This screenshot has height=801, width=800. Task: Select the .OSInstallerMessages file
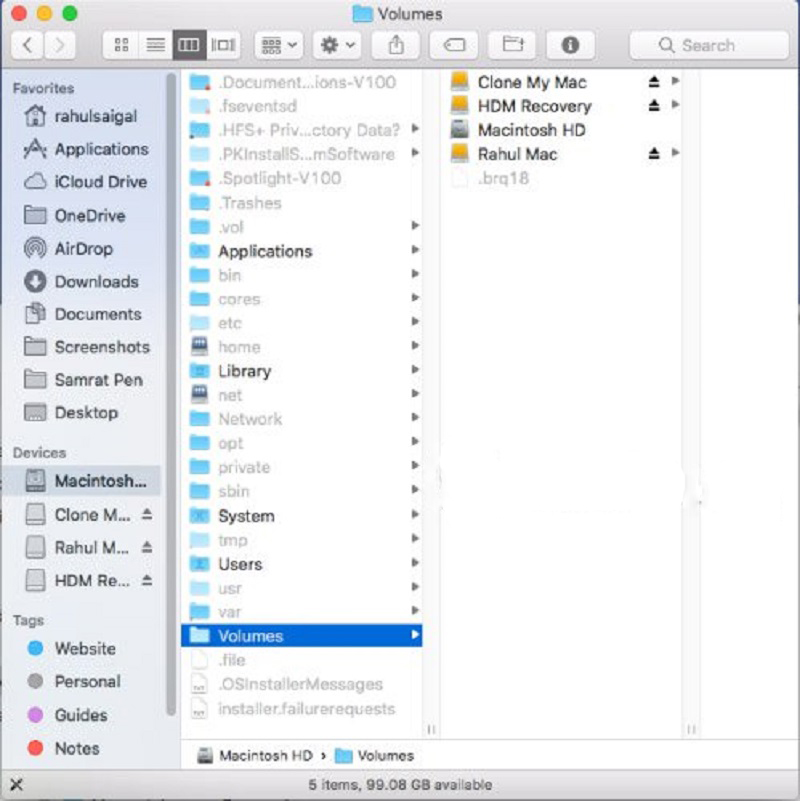point(301,685)
